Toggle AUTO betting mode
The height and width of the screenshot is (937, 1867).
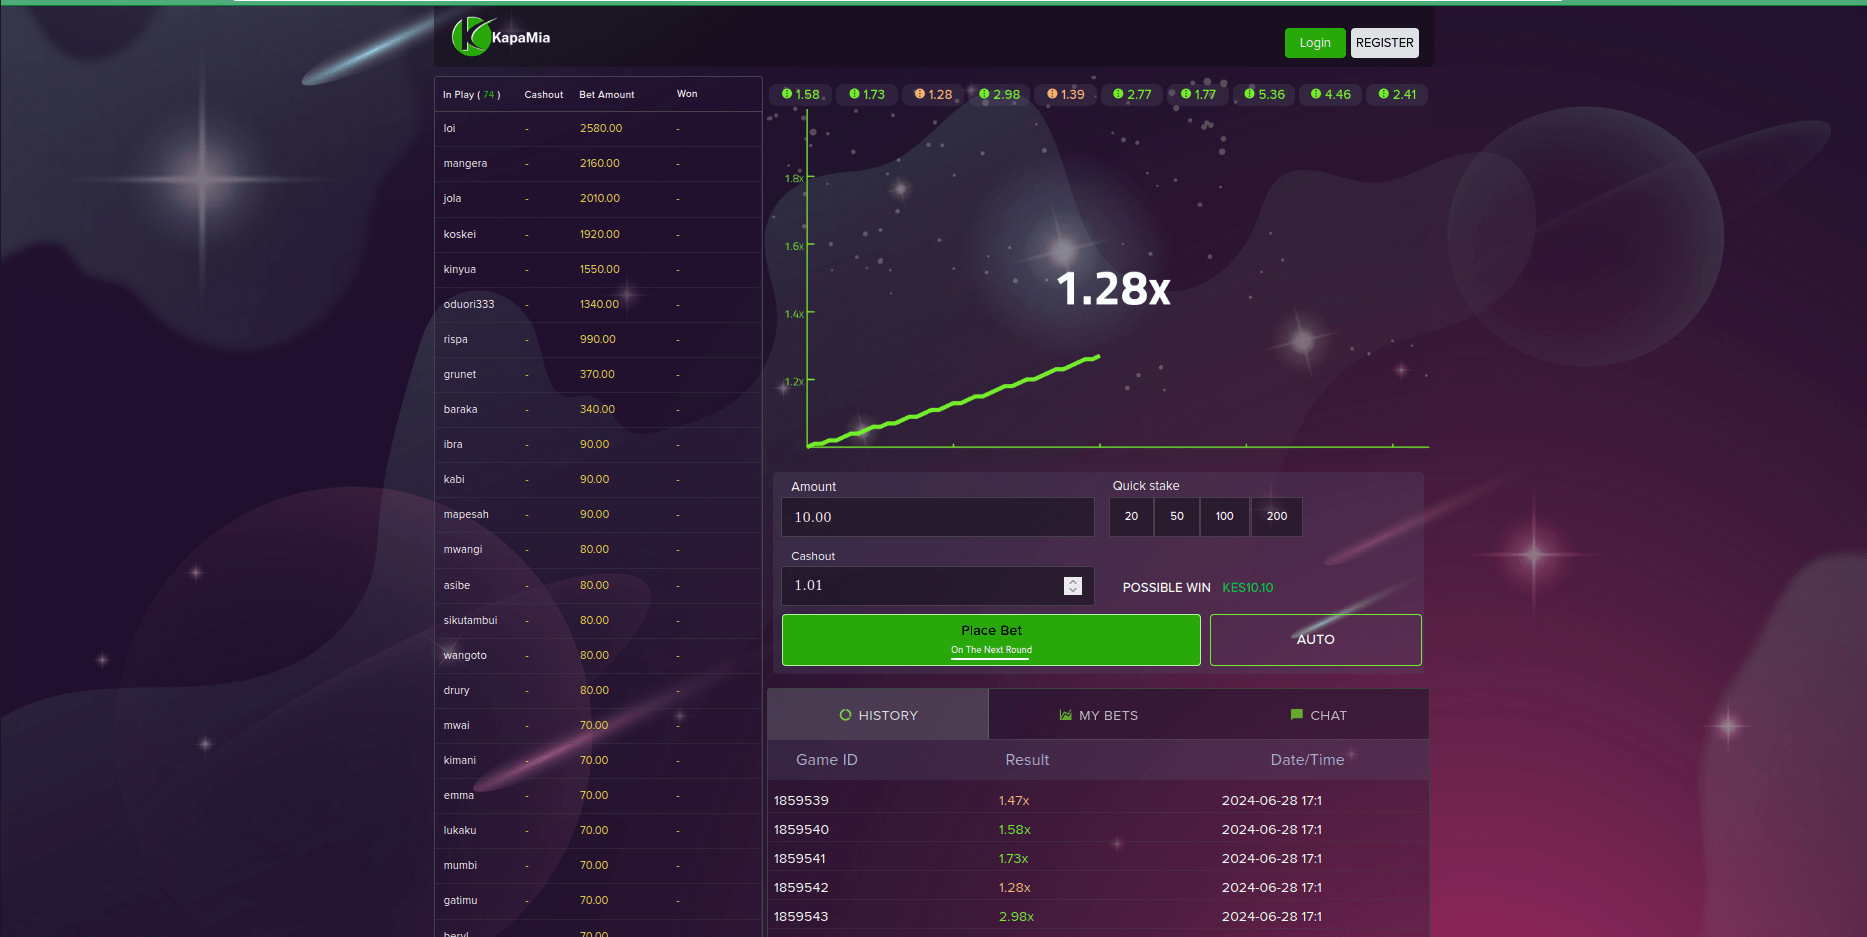(x=1315, y=640)
